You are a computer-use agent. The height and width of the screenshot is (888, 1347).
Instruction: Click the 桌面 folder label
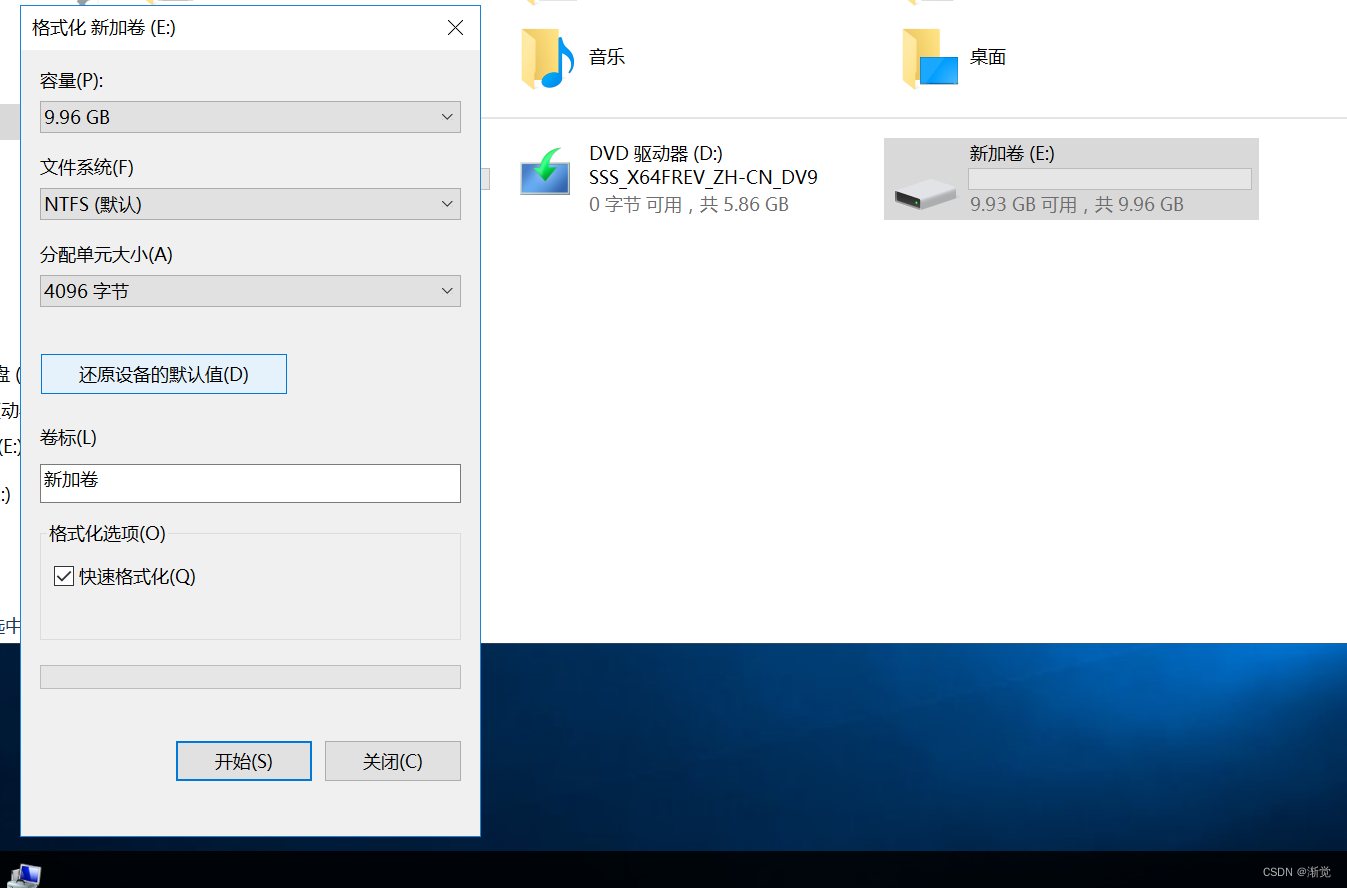coord(987,57)
